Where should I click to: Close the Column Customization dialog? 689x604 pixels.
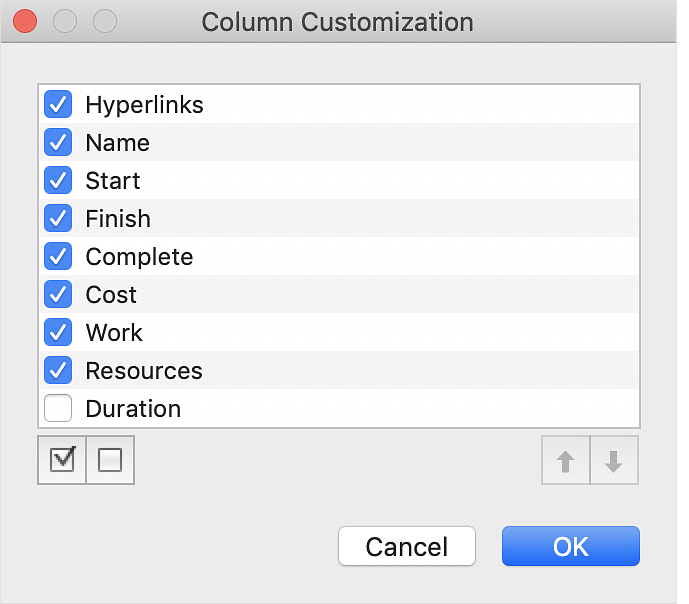click(25, 21)
